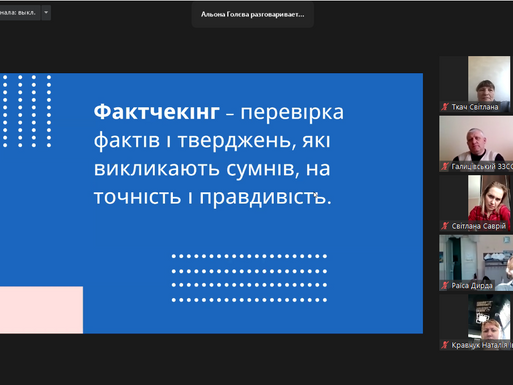Click the muted mic icon of Кравчук Наталія
This screenshot has height=385, width=513.
click(445, 345)
